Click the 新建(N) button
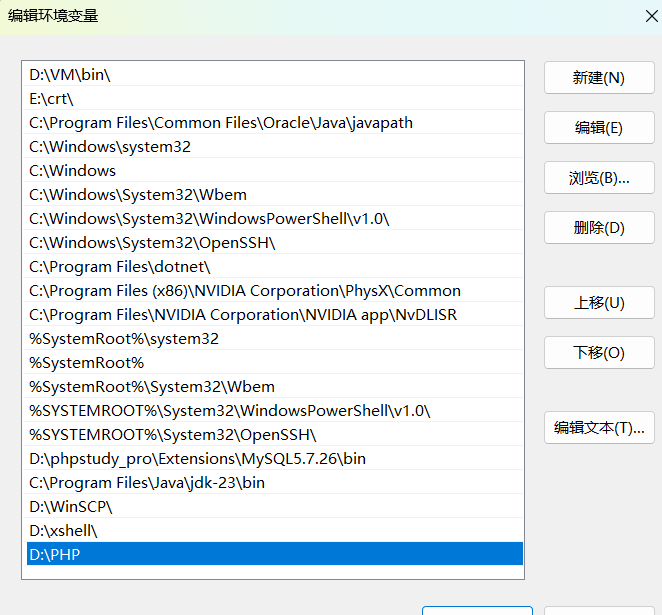662x615 pixels. [x=598, y=78]
